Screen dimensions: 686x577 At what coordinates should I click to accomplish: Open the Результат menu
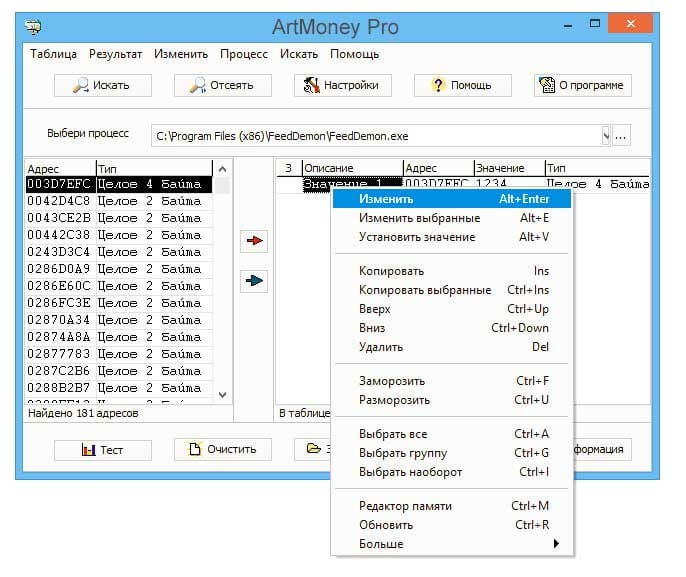pos(116,54)
